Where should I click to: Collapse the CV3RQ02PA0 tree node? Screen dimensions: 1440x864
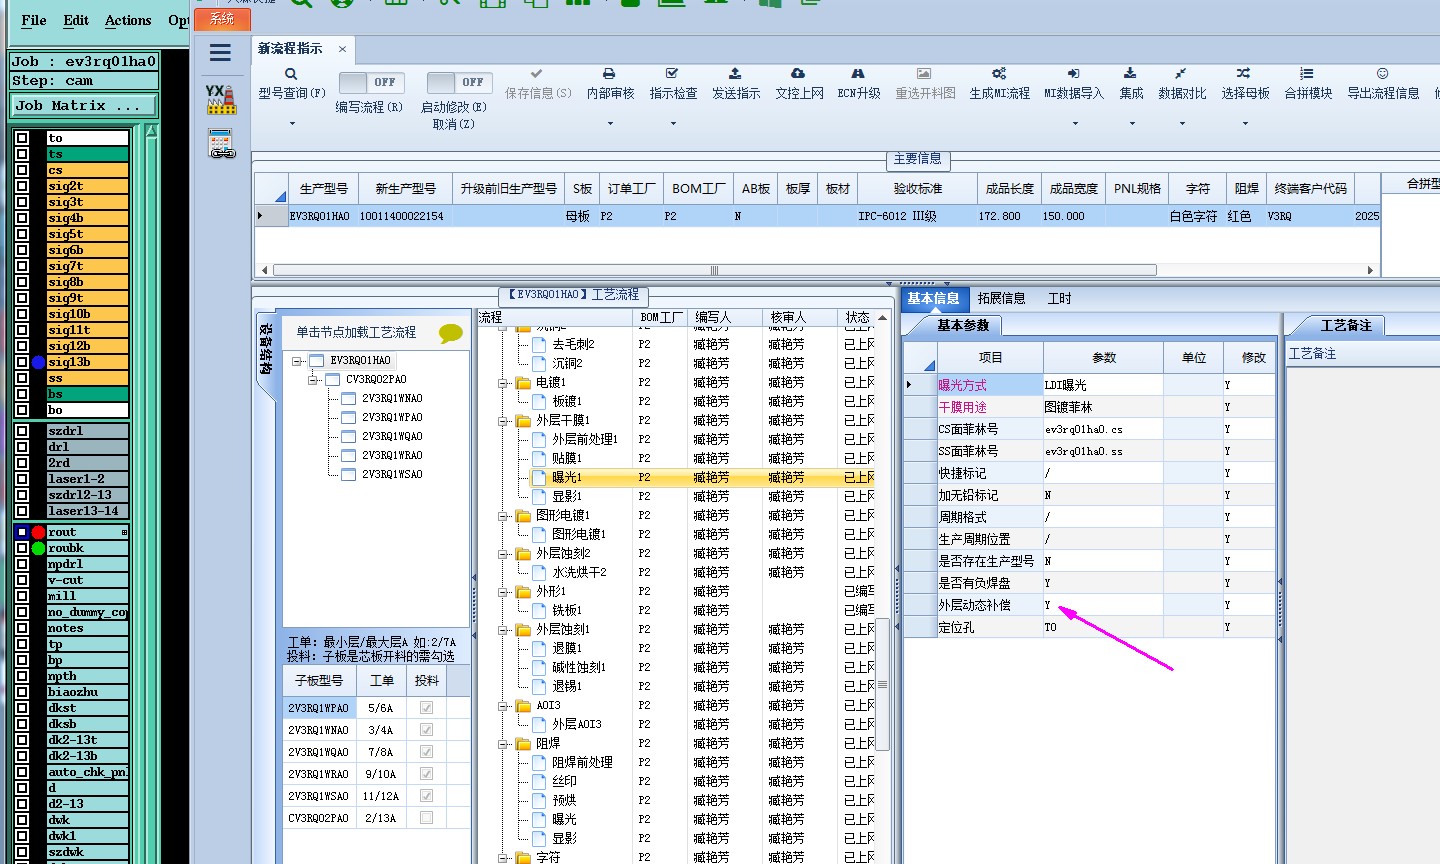(x=313, y=380)
